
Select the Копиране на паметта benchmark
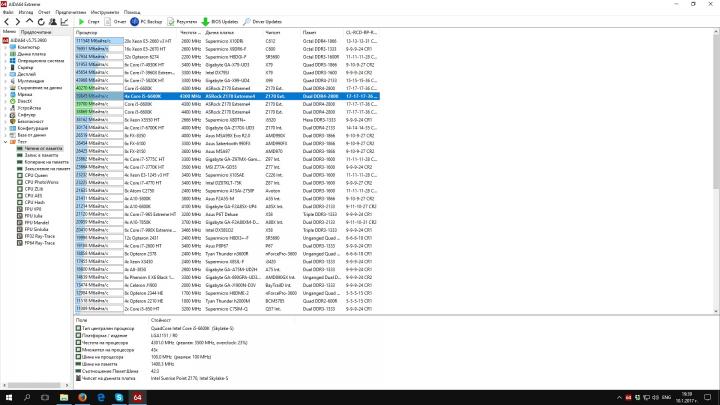tap(46, 162)
